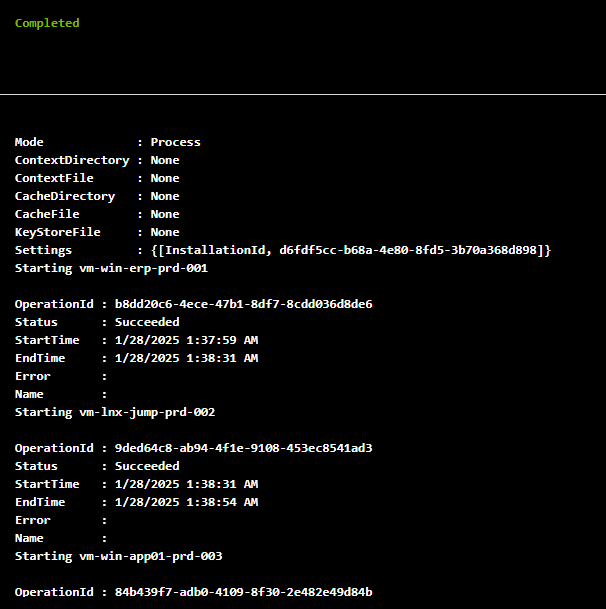Select the CacheDirectory label

[64, 196]
